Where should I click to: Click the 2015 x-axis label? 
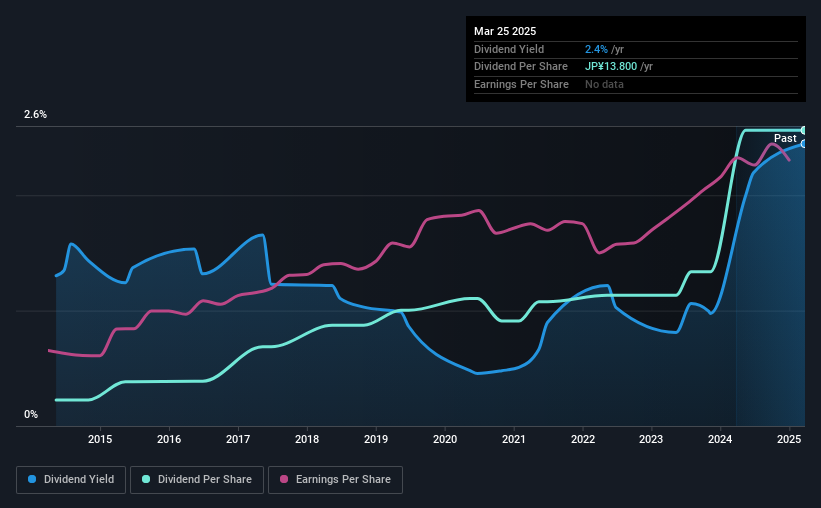pos(100,439)
